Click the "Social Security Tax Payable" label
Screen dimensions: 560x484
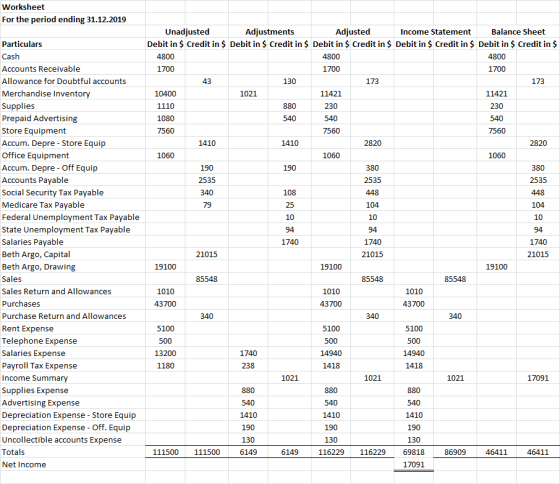pyautogui.click(x=52, y=193)
